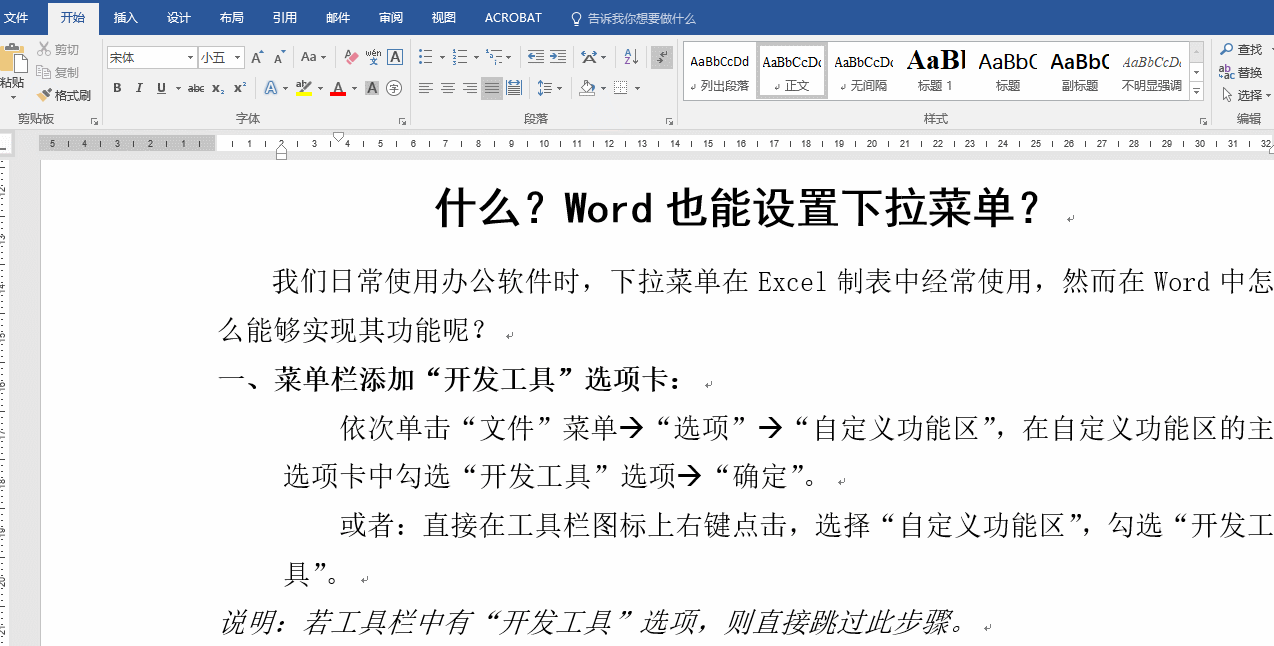
Task: Click the borders grid icon
Action: (621, 88)
